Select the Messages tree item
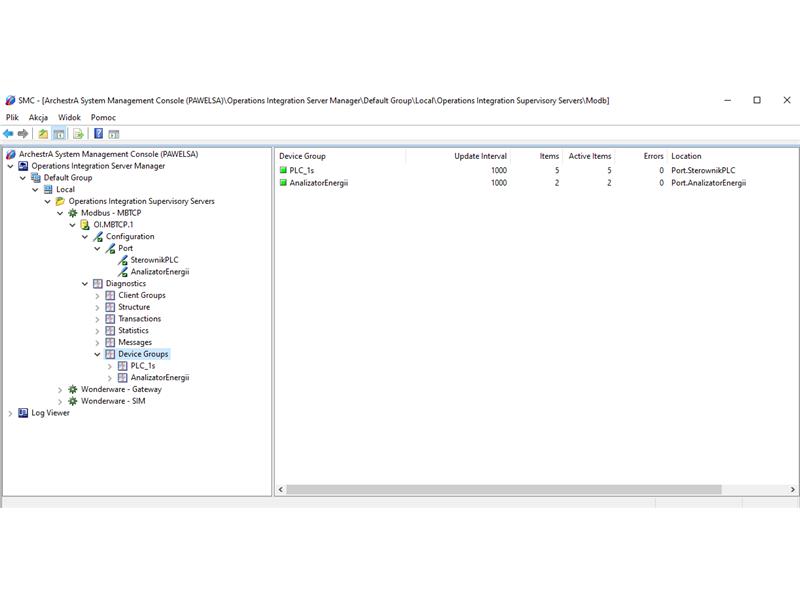The height and width of the screenshot is (600, 800). [x=135, y=342]
